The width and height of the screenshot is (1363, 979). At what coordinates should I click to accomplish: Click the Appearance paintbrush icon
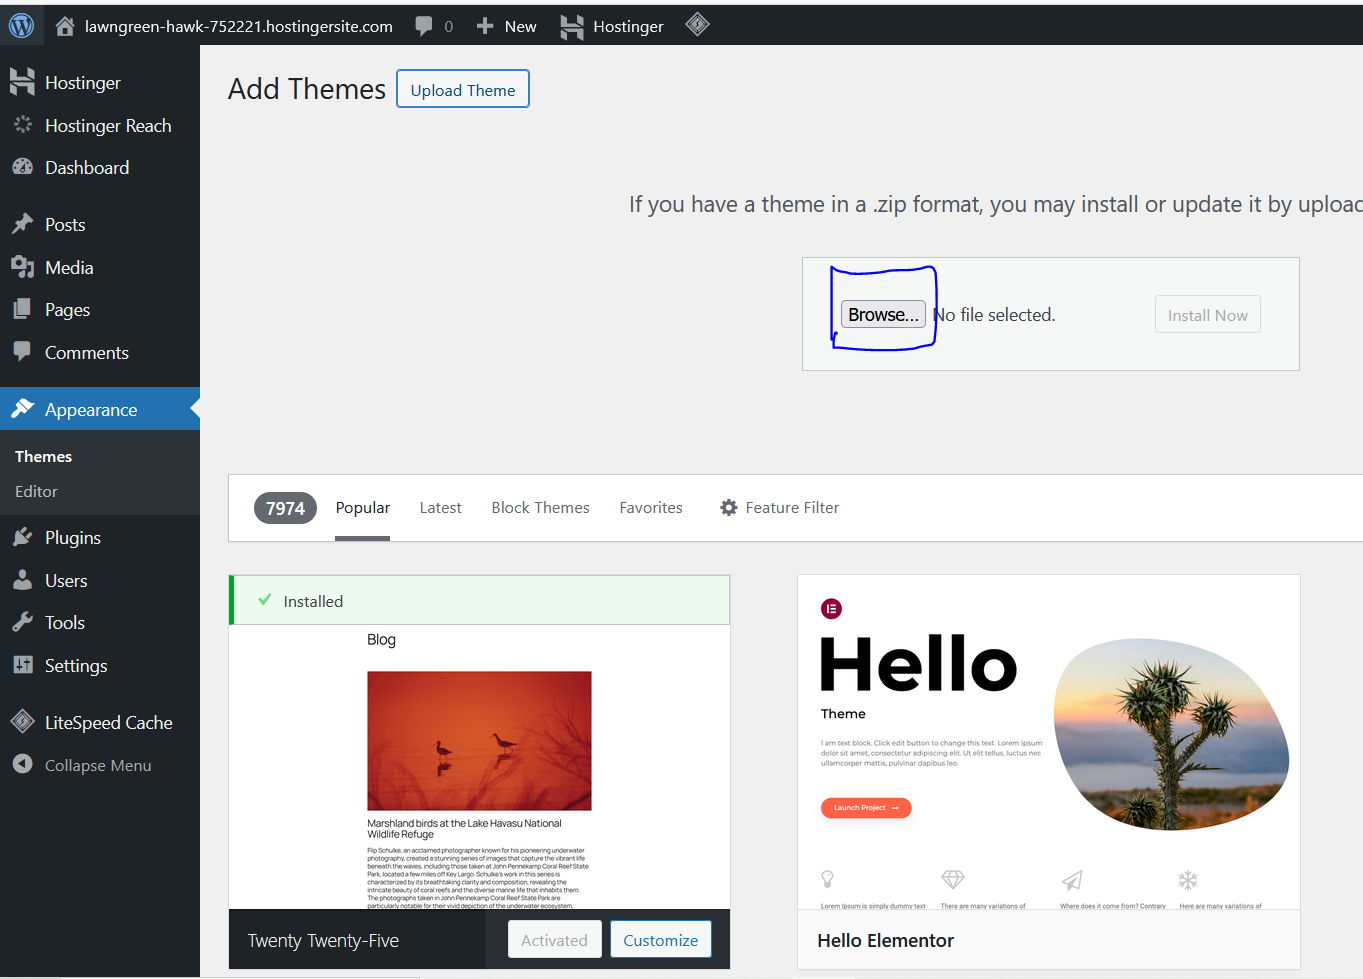pyautogui.click(x=22, y=409)
